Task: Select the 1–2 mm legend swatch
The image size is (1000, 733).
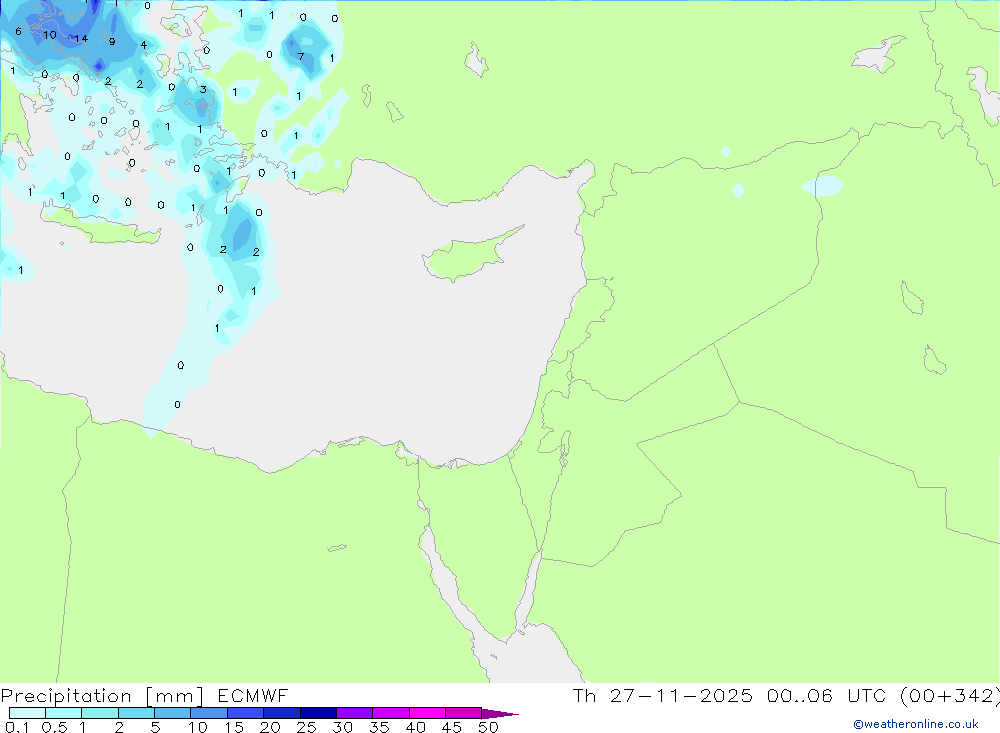Action: pos(100,713)
